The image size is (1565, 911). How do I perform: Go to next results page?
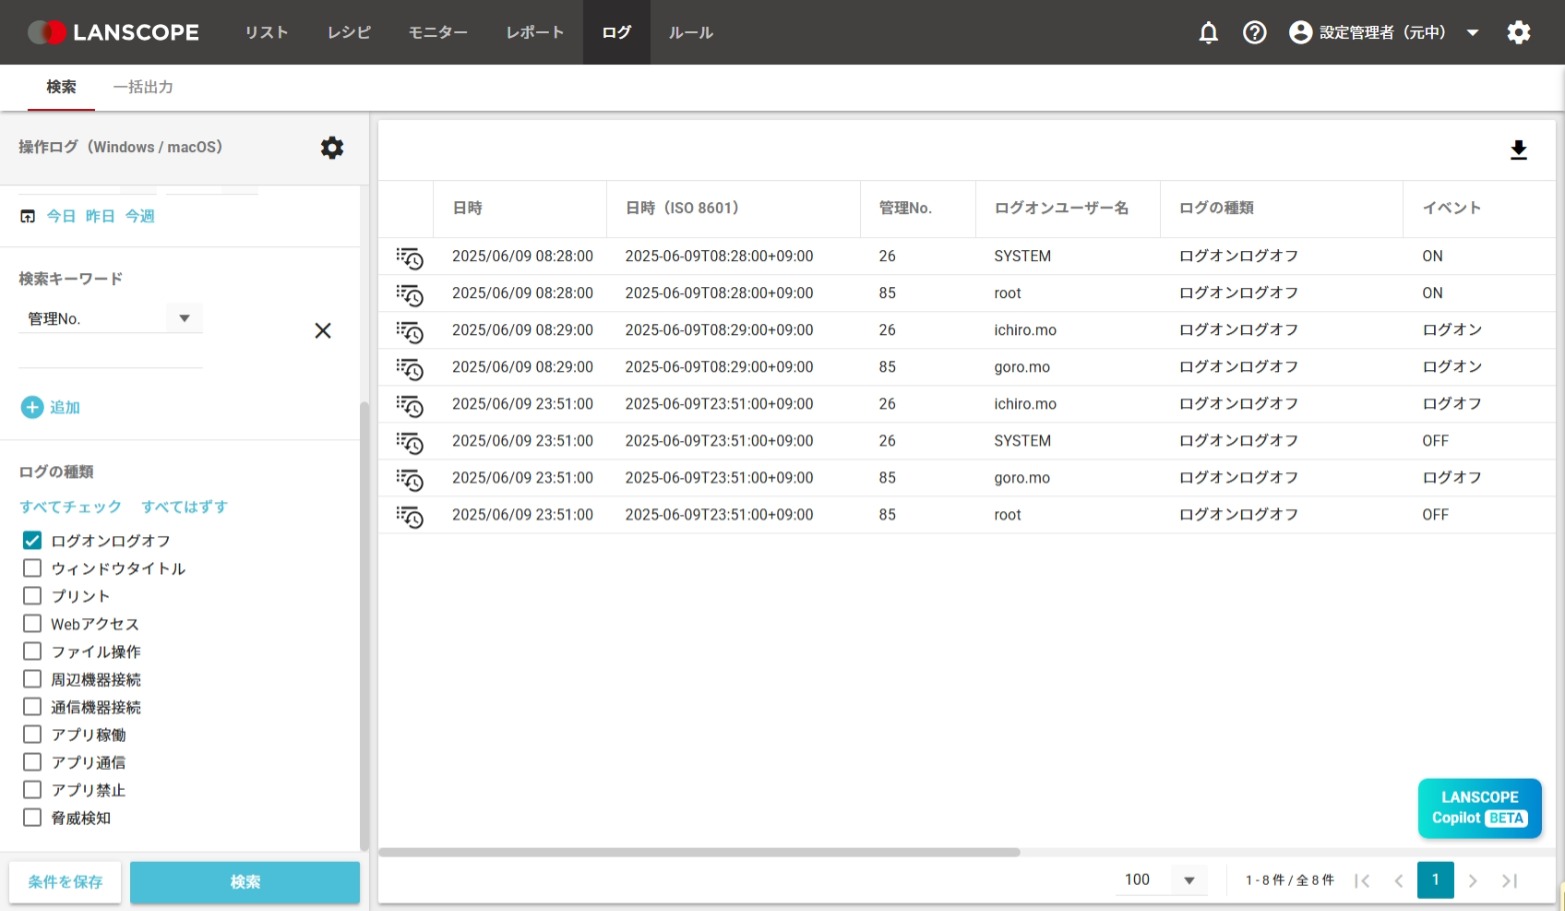tap(1472, 881)
